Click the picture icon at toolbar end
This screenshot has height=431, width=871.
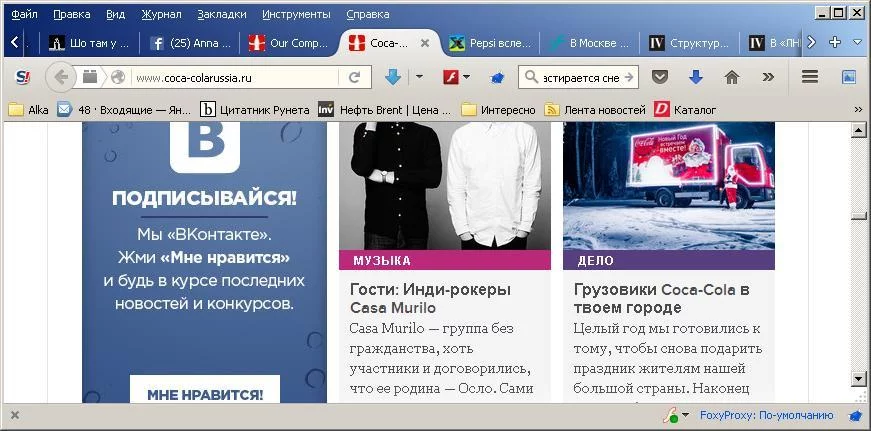coord(849,77)
